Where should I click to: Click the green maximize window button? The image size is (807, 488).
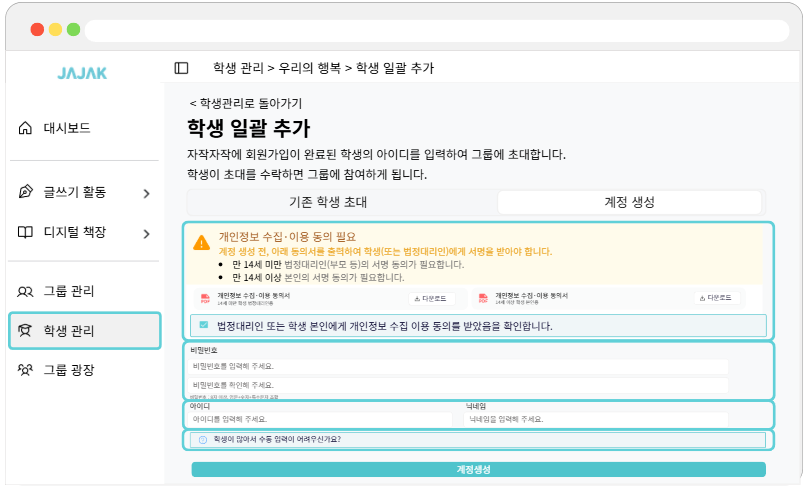[x=74, y=29]
